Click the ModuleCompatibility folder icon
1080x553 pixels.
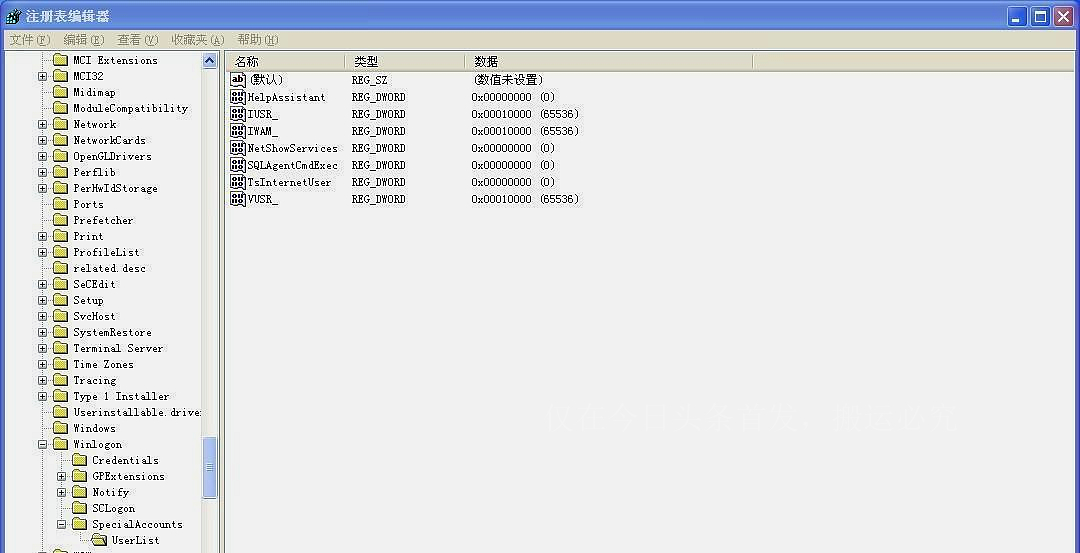(61, 108)
